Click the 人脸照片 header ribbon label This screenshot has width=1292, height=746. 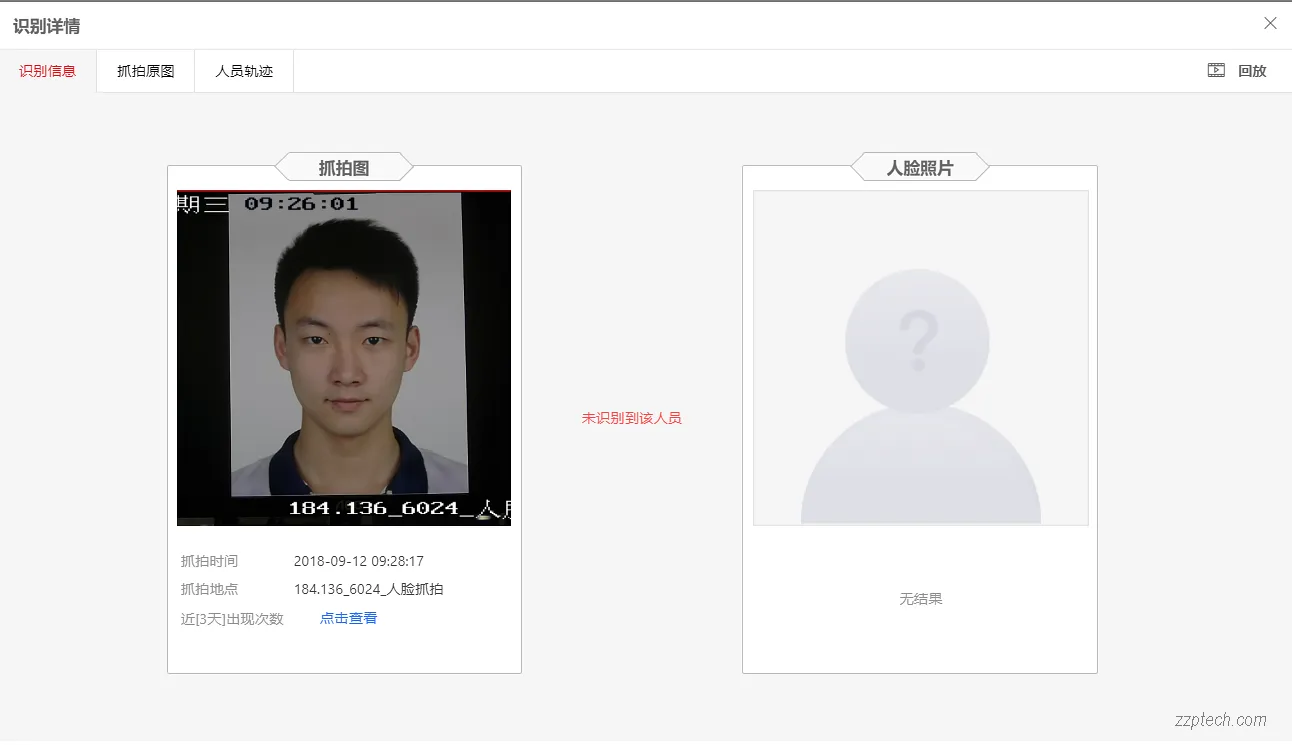coord(919,166)
